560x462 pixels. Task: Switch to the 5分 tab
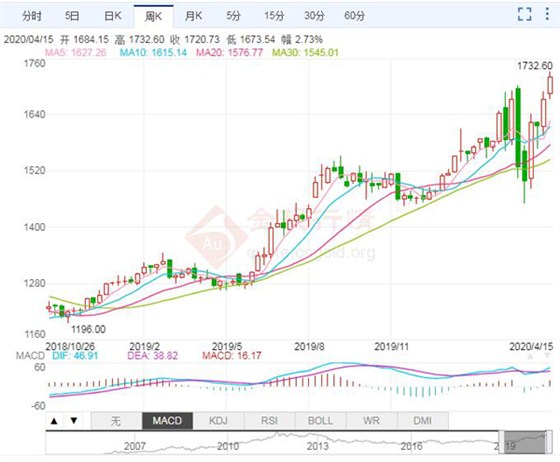(x=233, y=16)
